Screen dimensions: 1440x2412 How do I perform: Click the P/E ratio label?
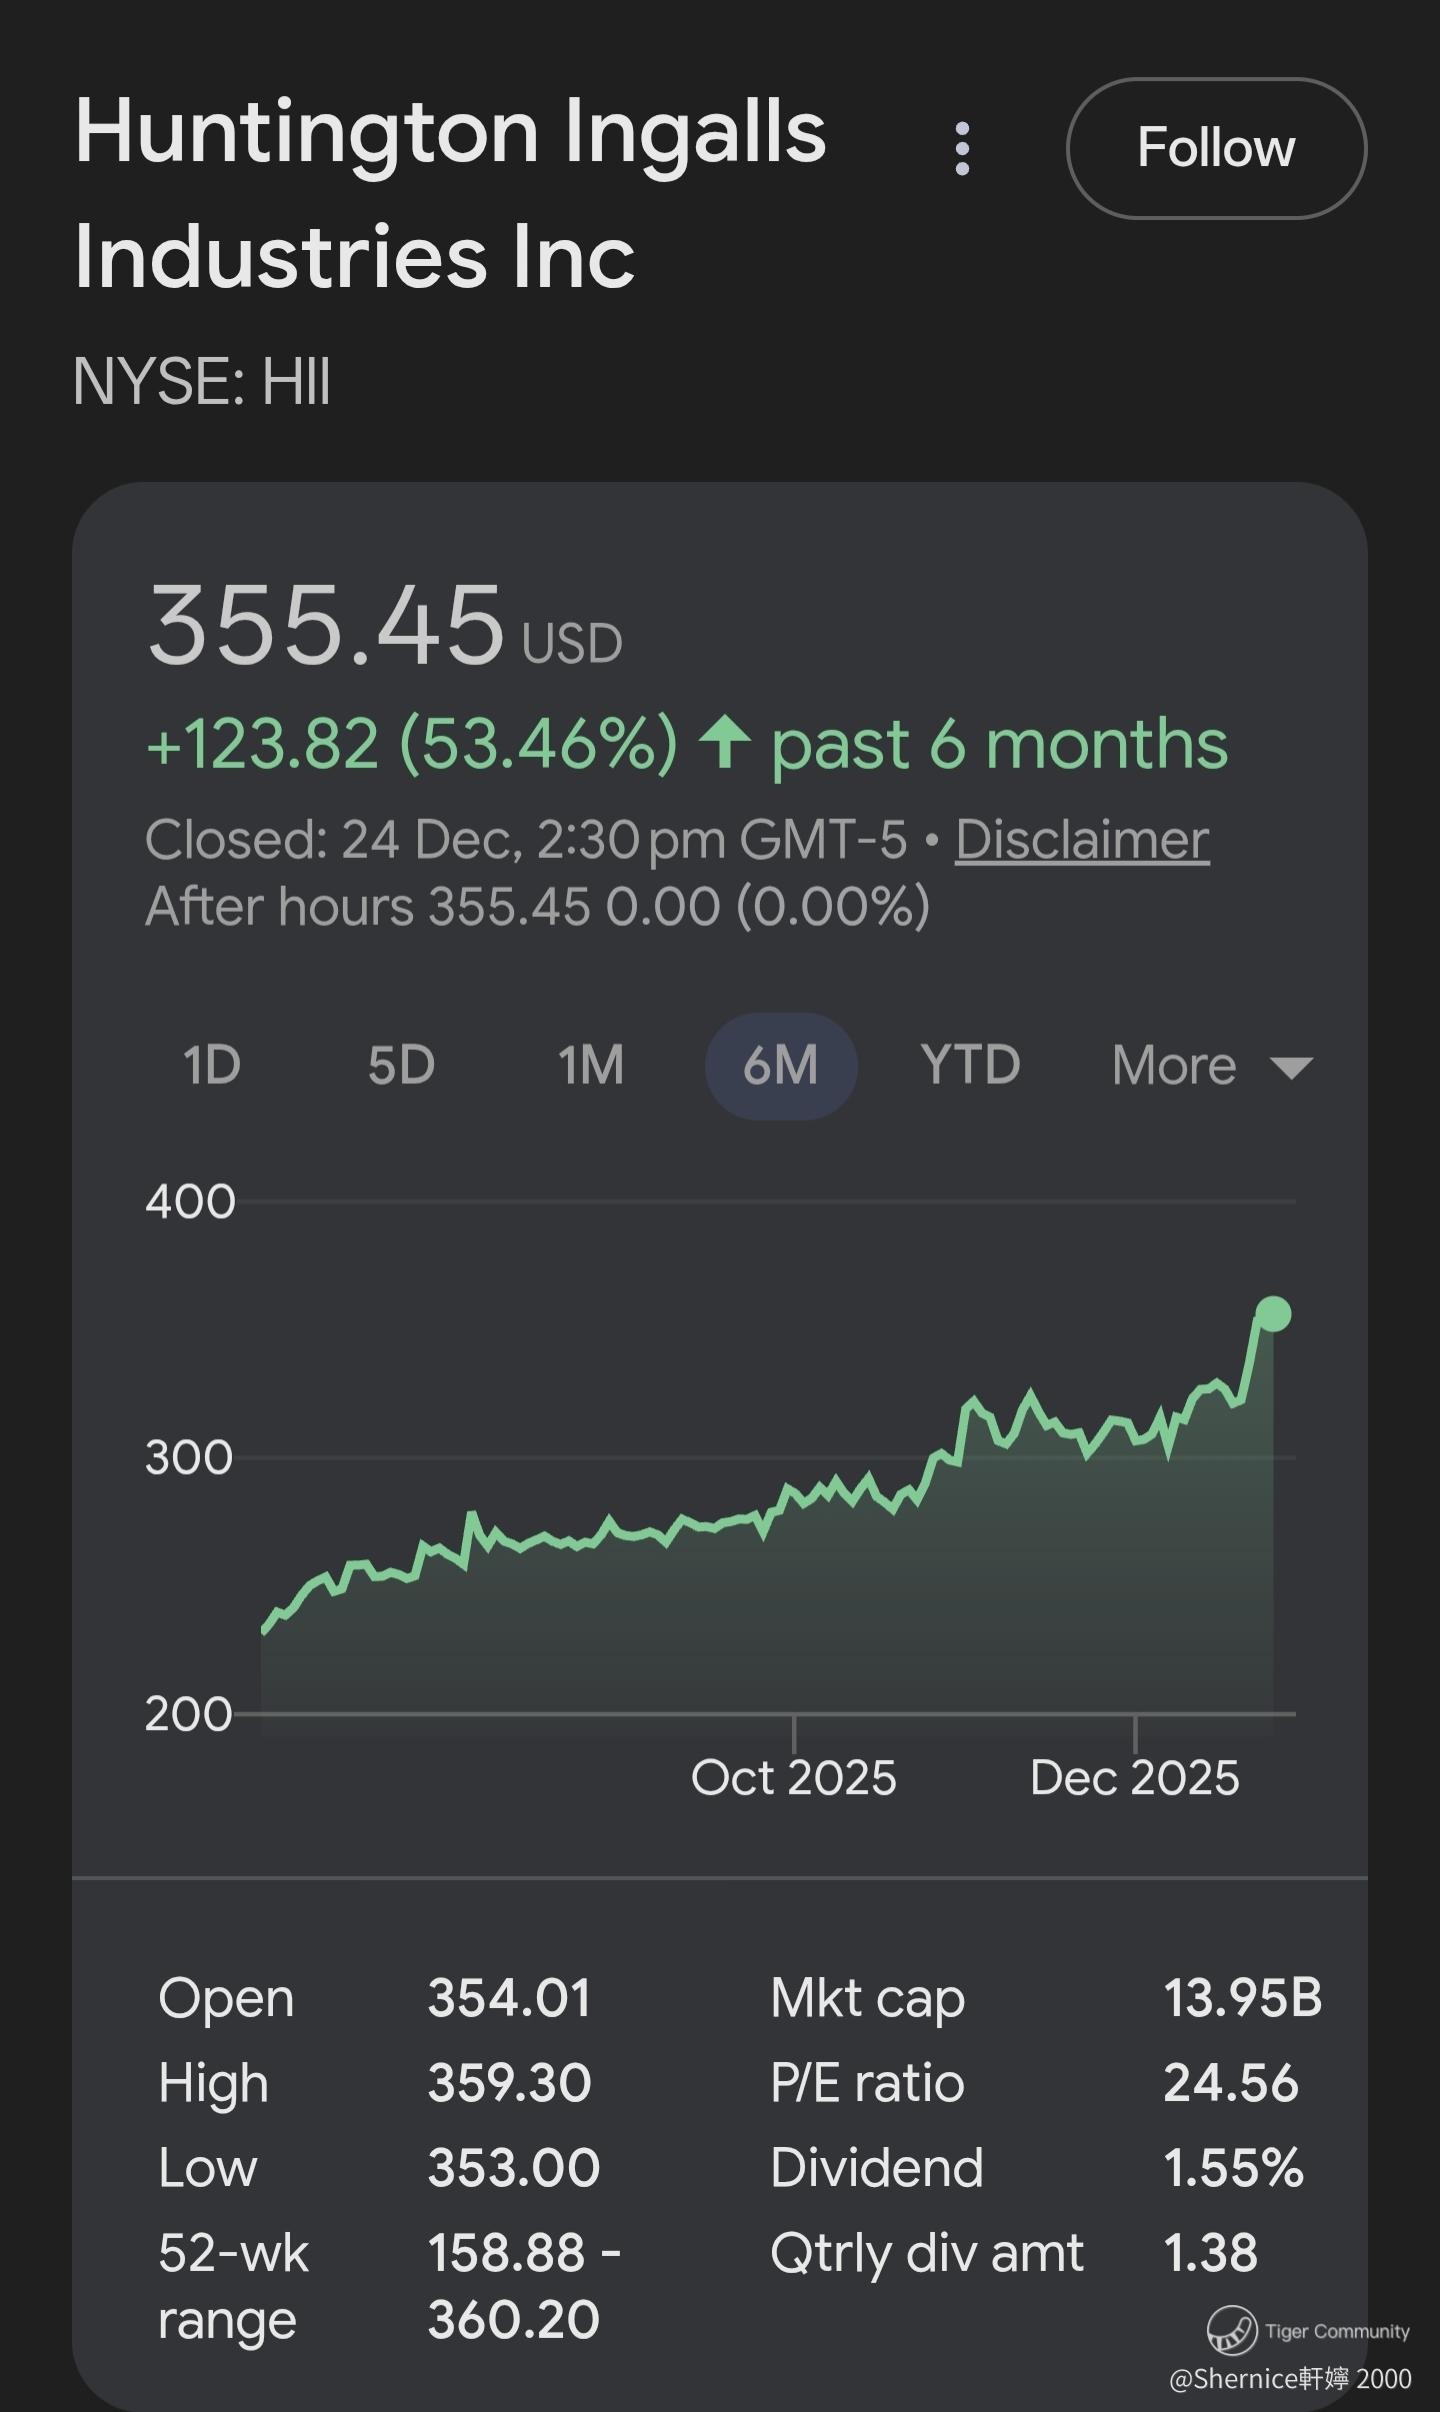point(867,2083)
